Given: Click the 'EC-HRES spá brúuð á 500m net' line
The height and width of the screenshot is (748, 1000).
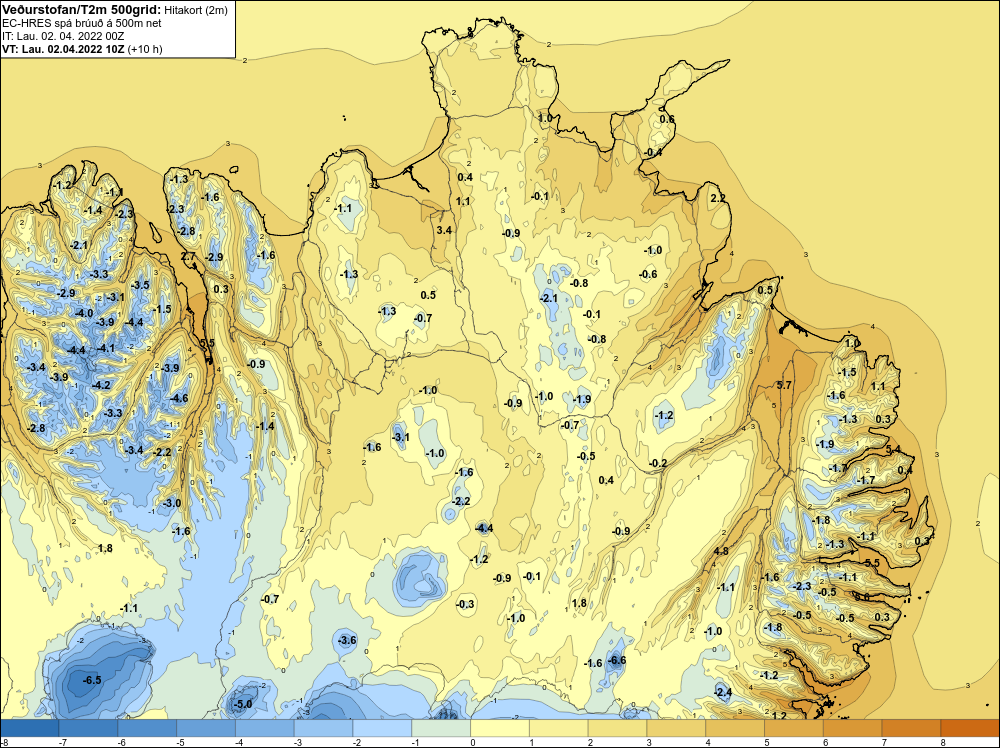Looking at the screenshot, I should click(x=82, y=23).
